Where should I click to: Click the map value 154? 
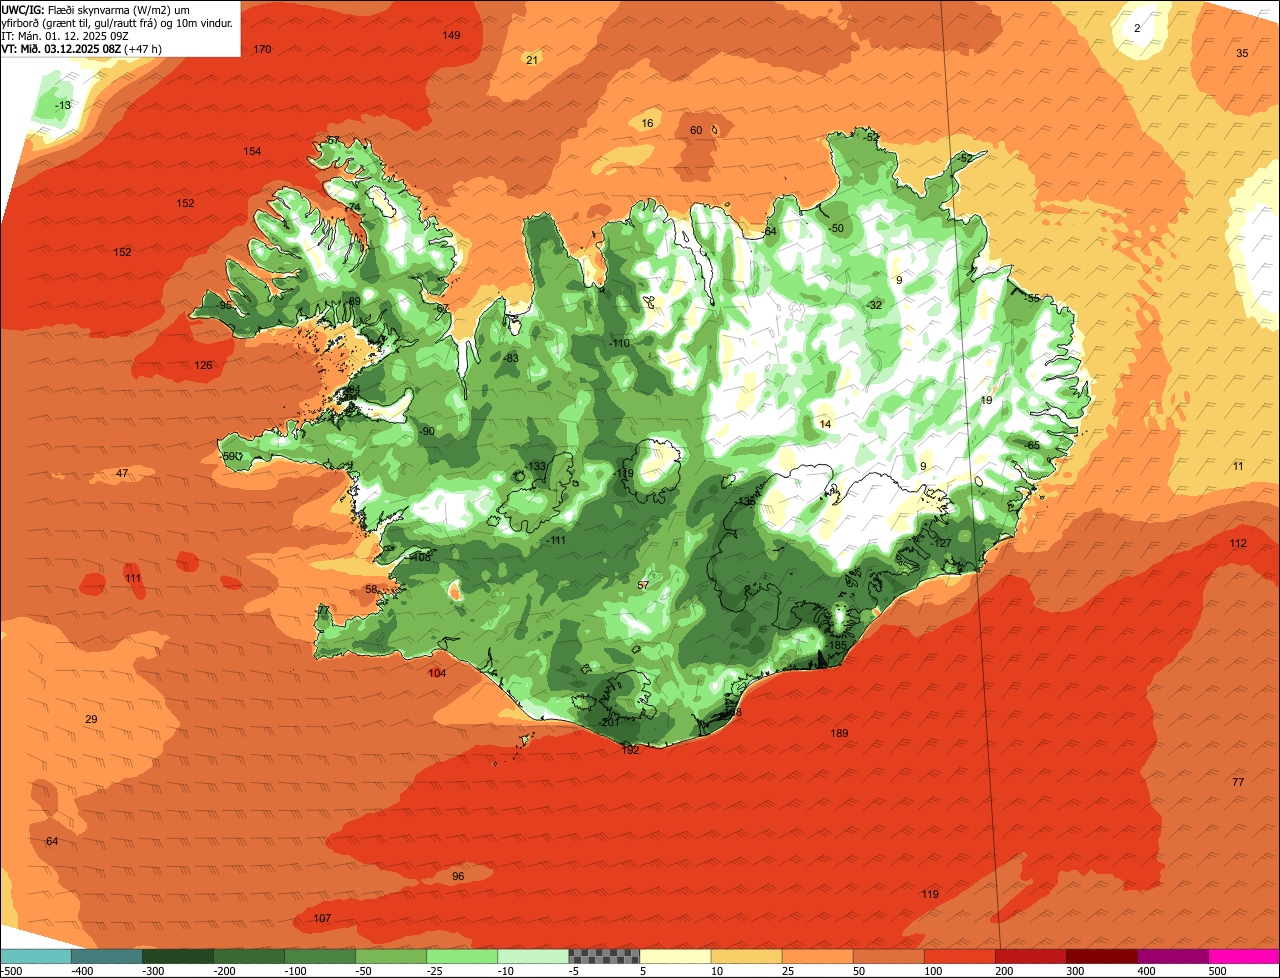[252, 151]
